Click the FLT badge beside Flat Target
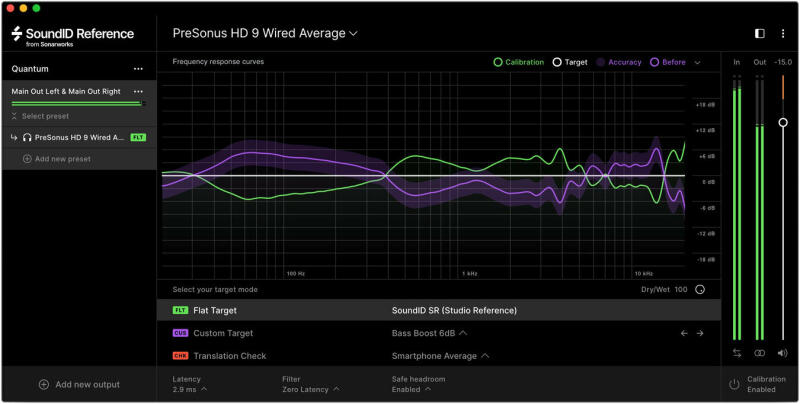 (x=180, y=311)
